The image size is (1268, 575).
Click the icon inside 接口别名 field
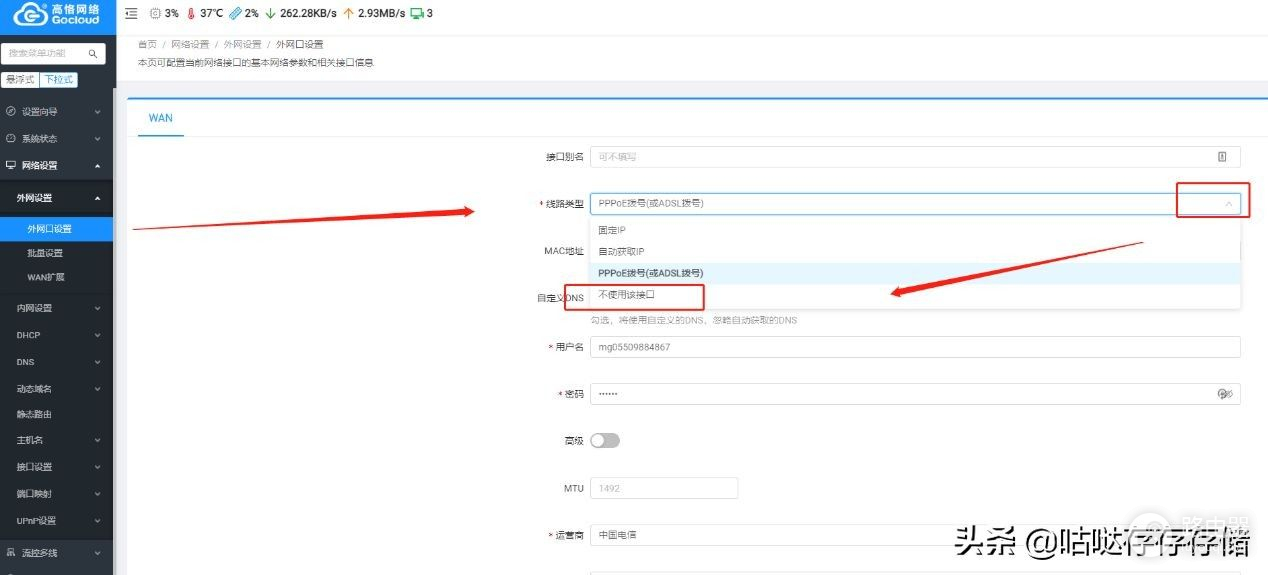[x=1221, y=157]
